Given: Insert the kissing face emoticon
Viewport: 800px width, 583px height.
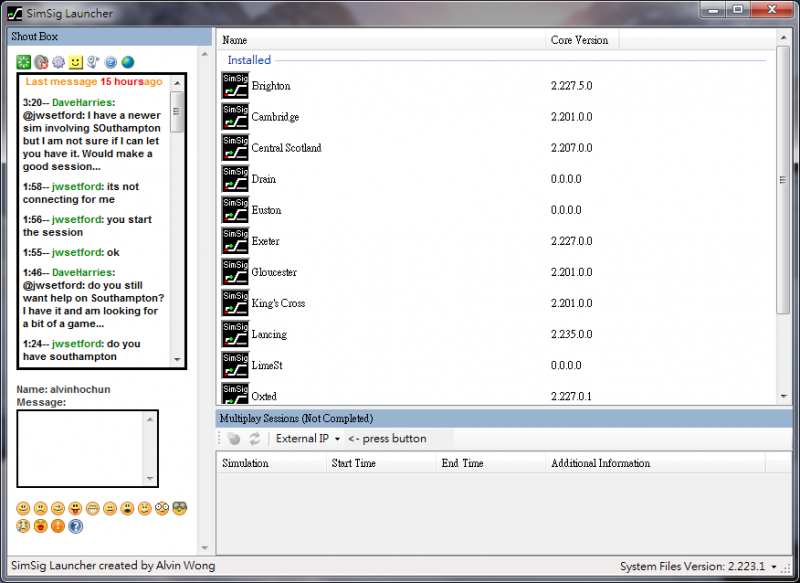Looking at the screenshot, I should (41, 526).
